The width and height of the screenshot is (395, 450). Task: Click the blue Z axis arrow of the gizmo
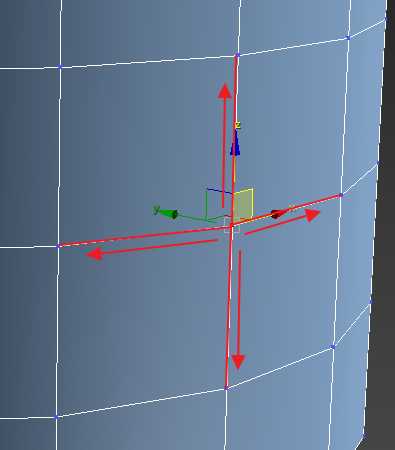pos(235,143)
